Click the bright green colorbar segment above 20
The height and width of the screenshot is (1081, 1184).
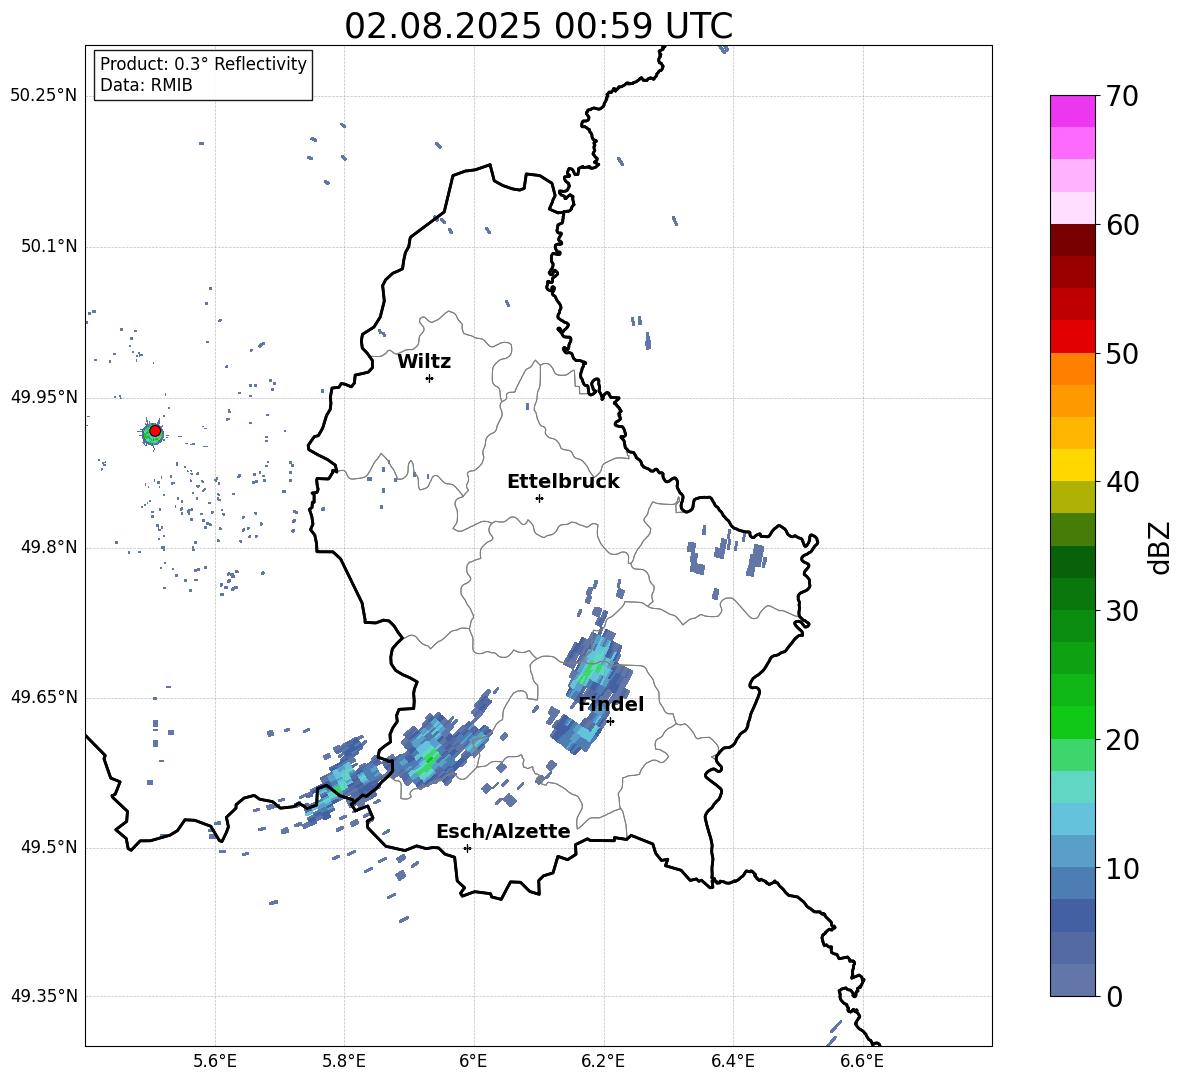(x=1072, y=722)
